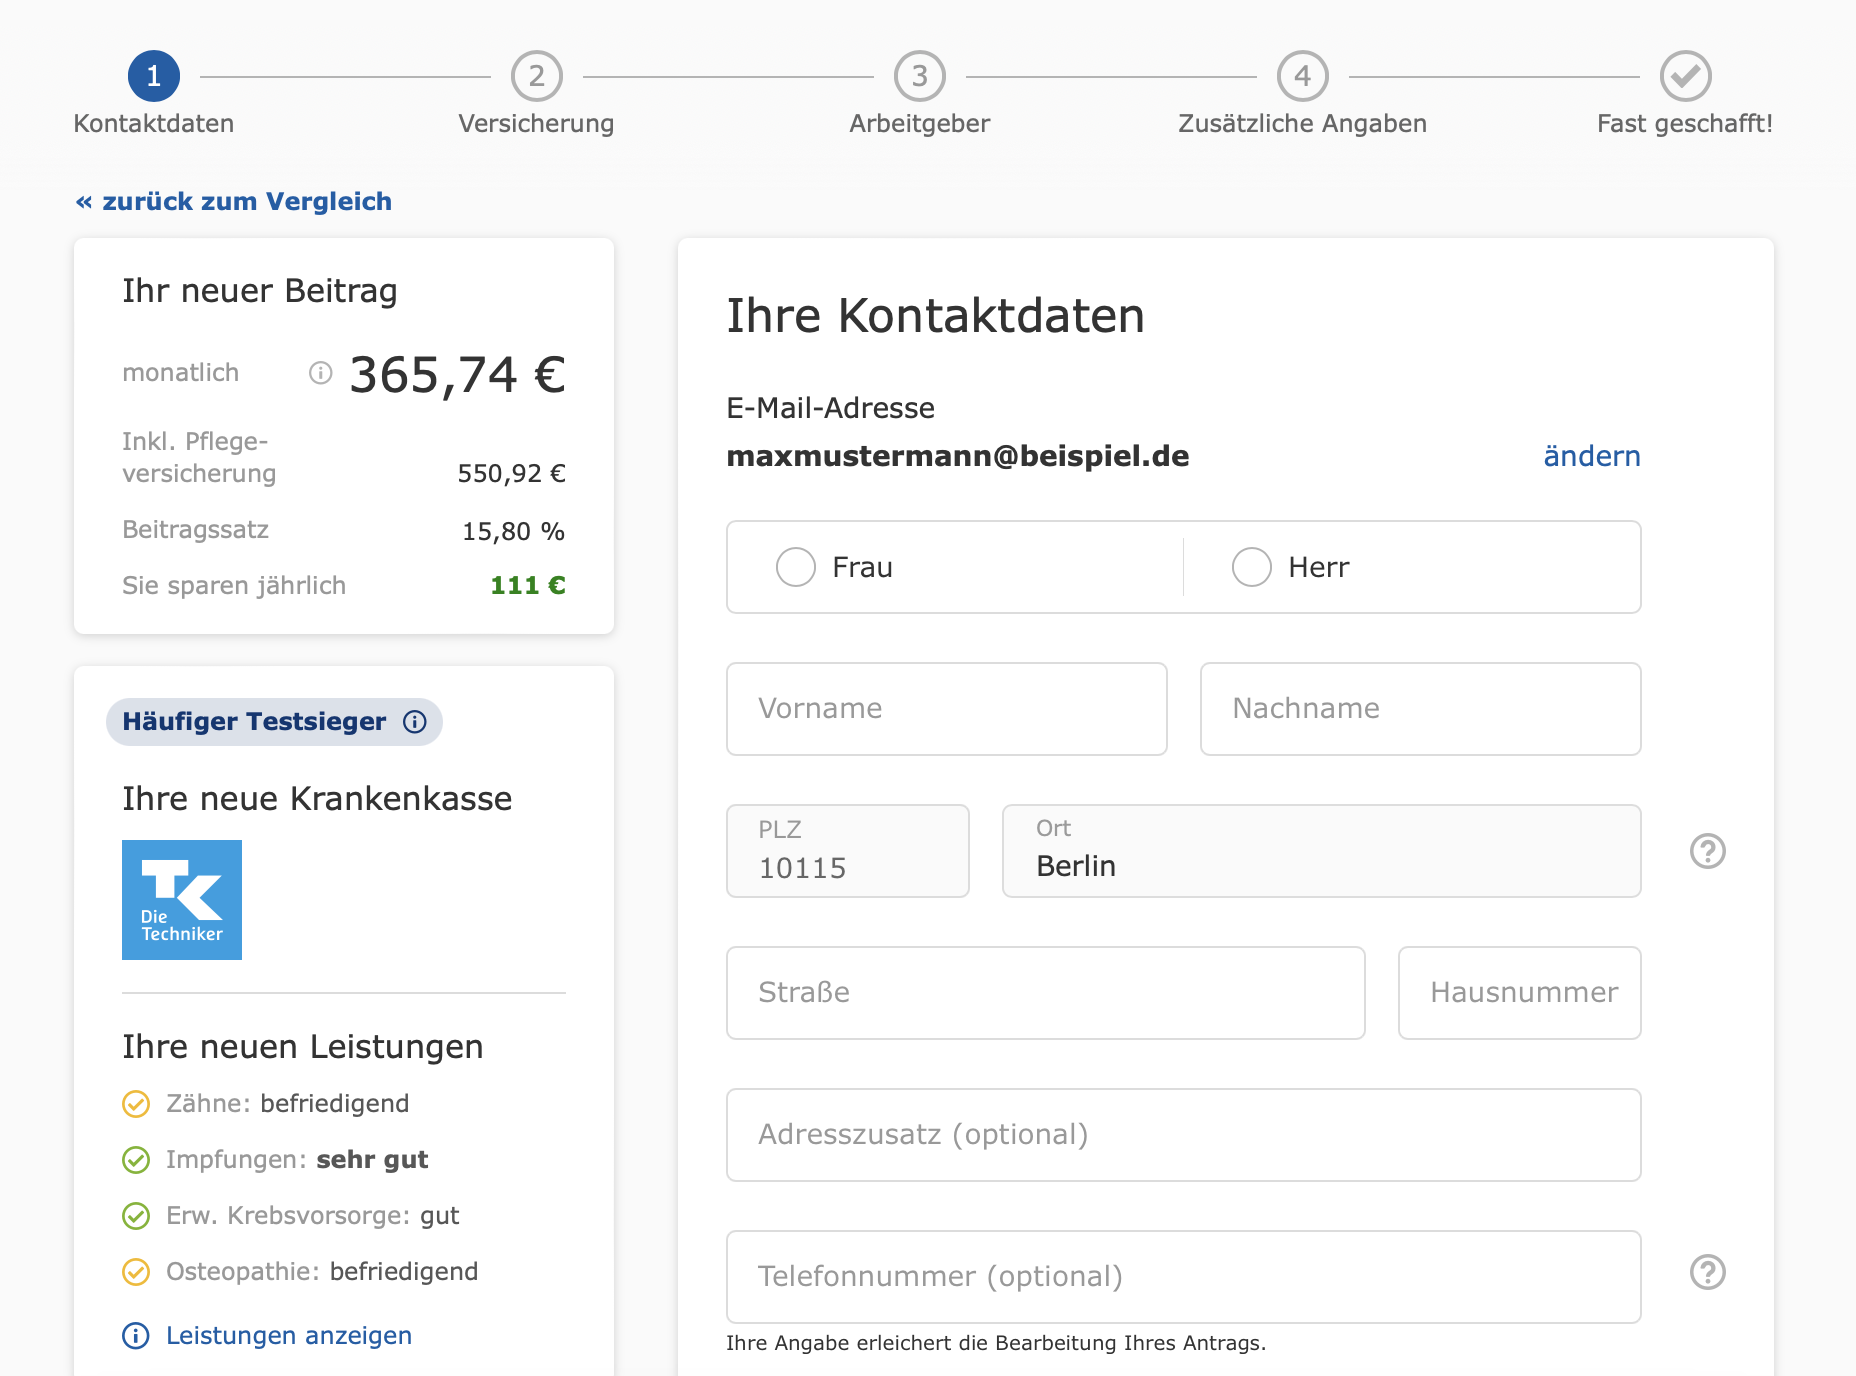Click the Telefonnummer hint about Bearbeitung Ihres Antrags
The image size is (1856, 1376).
click(x=996, y=1344)
